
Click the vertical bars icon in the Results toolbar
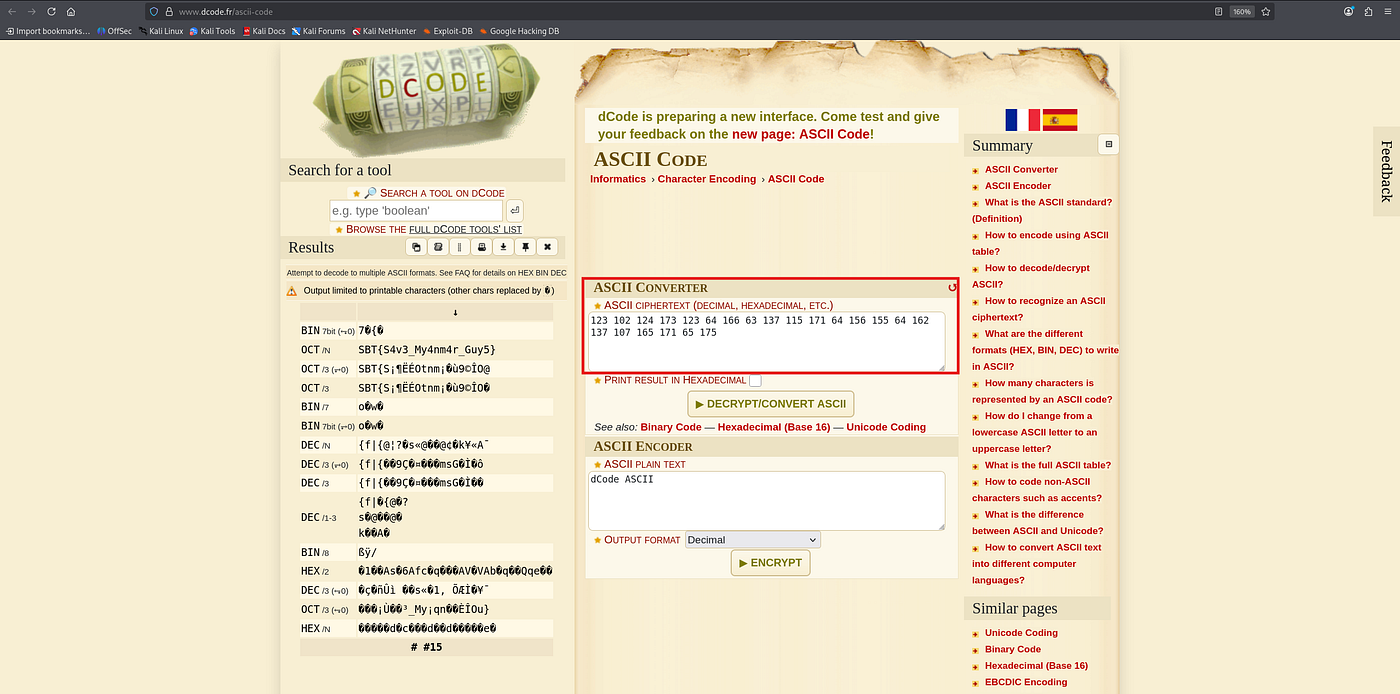tap(460, 247)
